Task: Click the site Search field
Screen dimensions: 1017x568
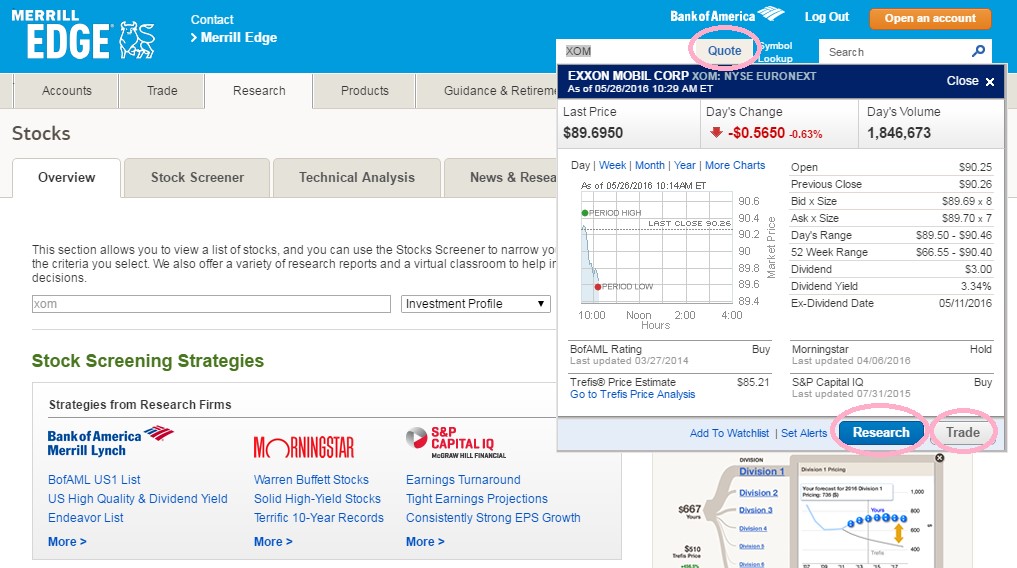Action: 895,52
